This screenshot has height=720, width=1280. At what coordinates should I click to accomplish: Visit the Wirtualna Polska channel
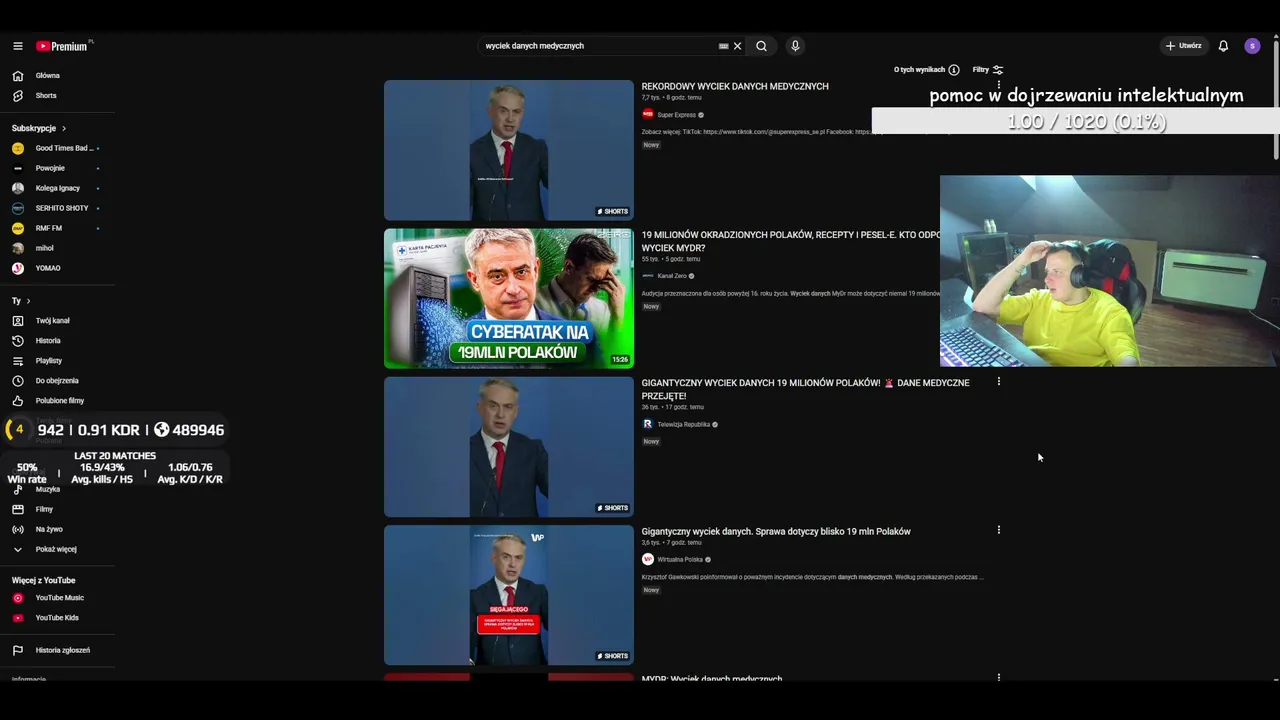point(680,560)
